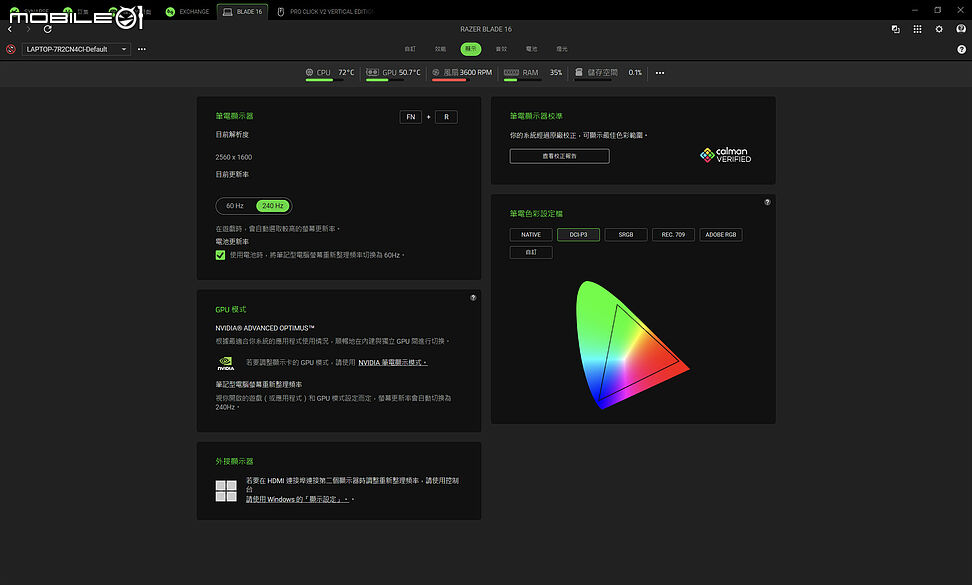This screenshot has width=972, height=585.
Task: Open help tooltip in color profile panel
Action: pyautogui.click(x=767, y=202)
